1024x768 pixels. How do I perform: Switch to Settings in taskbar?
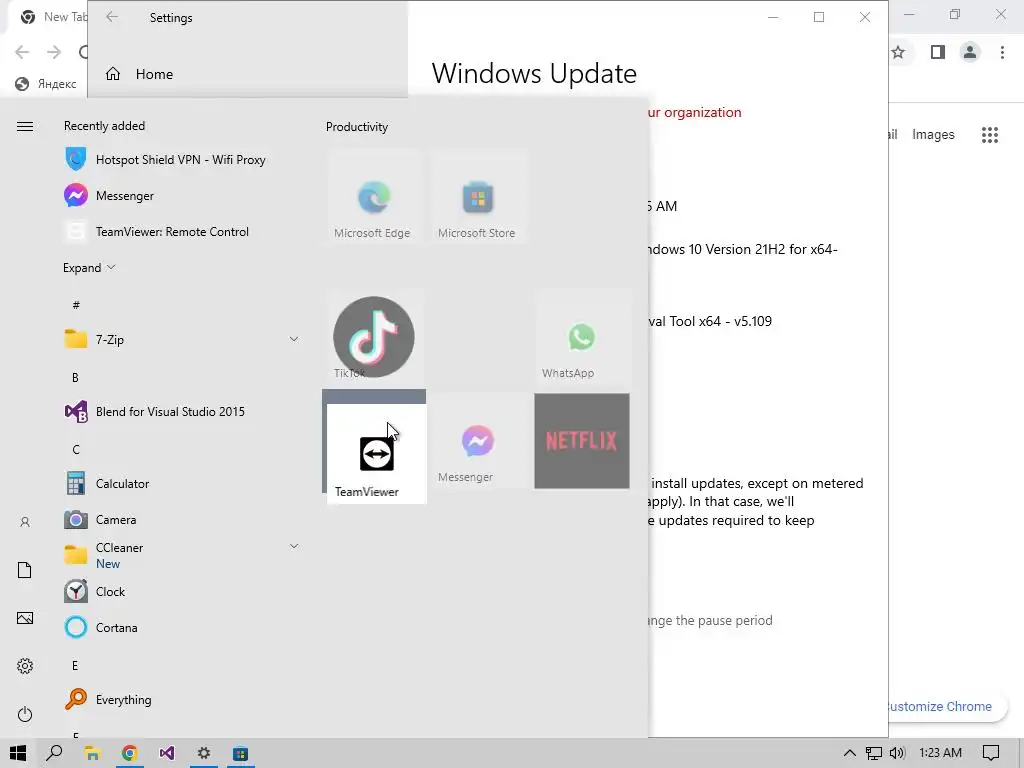204,753
